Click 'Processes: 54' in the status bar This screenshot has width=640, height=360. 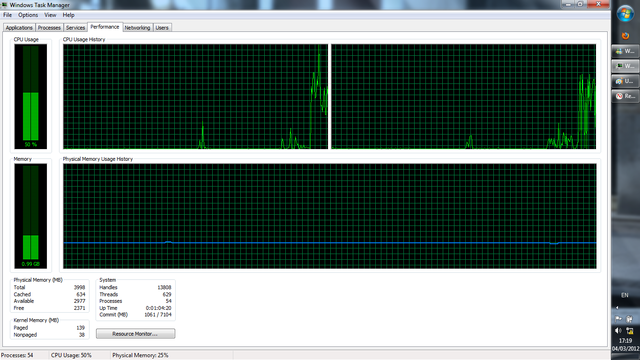[17, 356]
